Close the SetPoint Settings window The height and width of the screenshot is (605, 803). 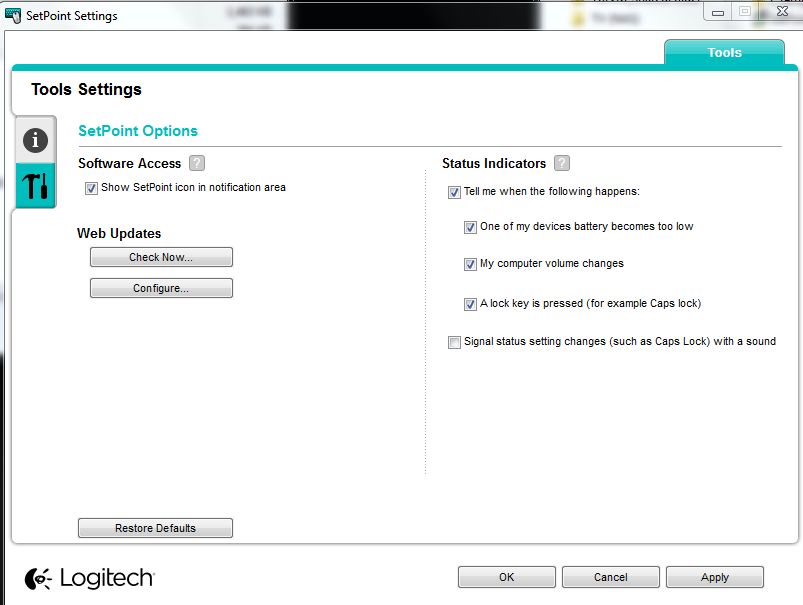point(782,11)
